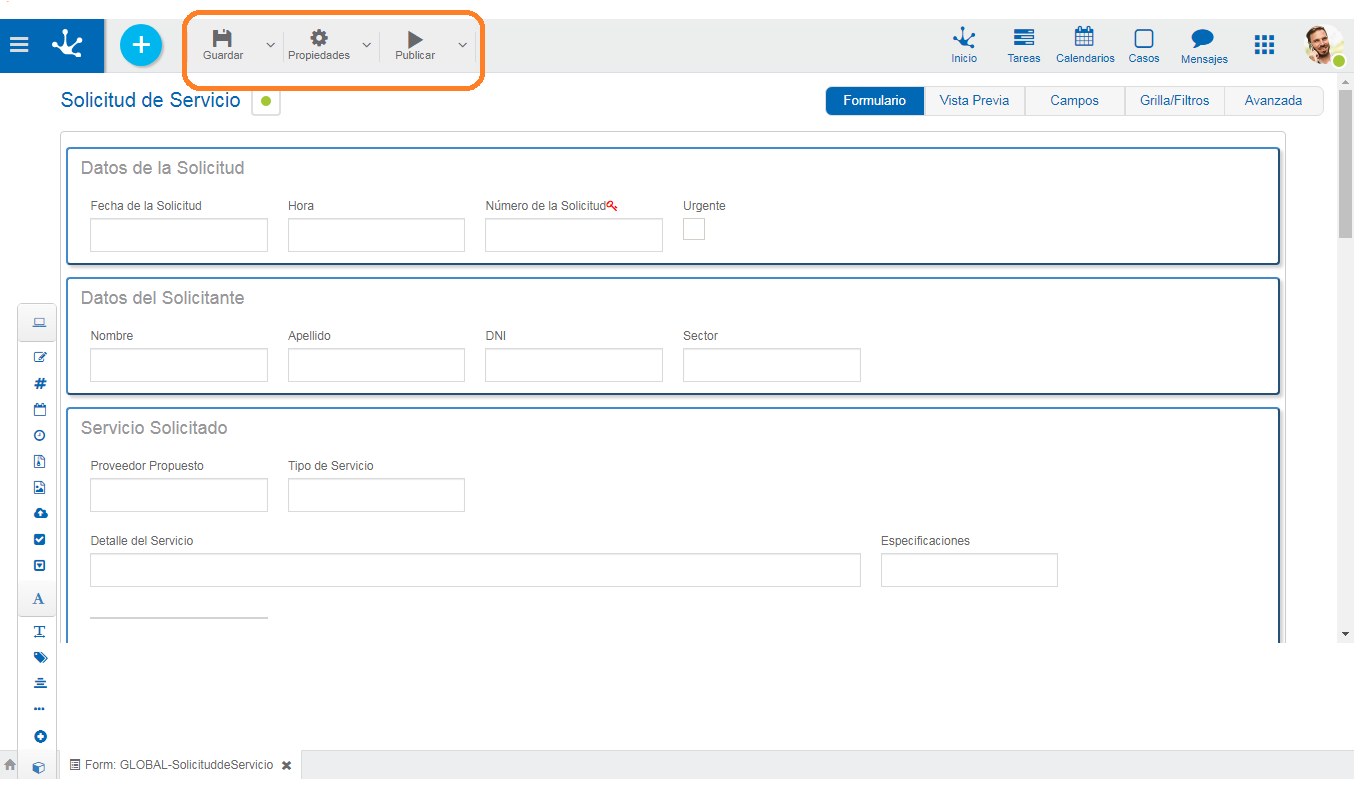The width and height of the screenshot is (1367, 790).
Task: Select the Servicio Solicitado heading
Action: coord(154,428)
